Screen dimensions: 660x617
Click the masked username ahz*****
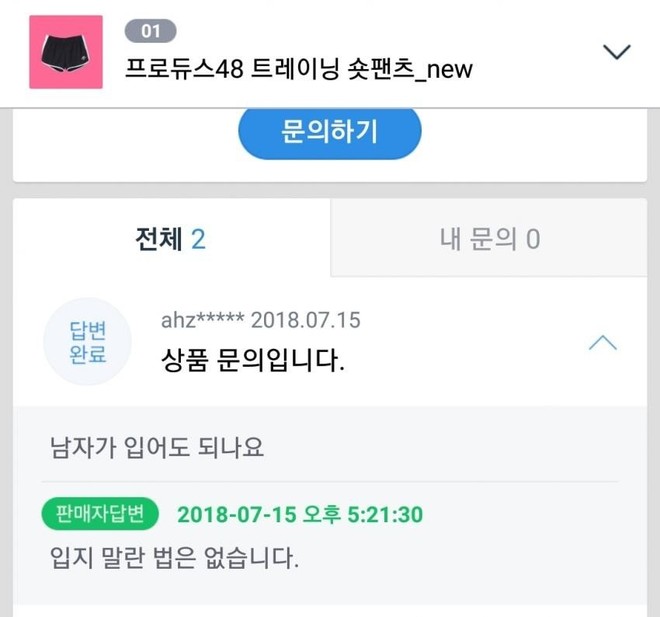(202, 320)
